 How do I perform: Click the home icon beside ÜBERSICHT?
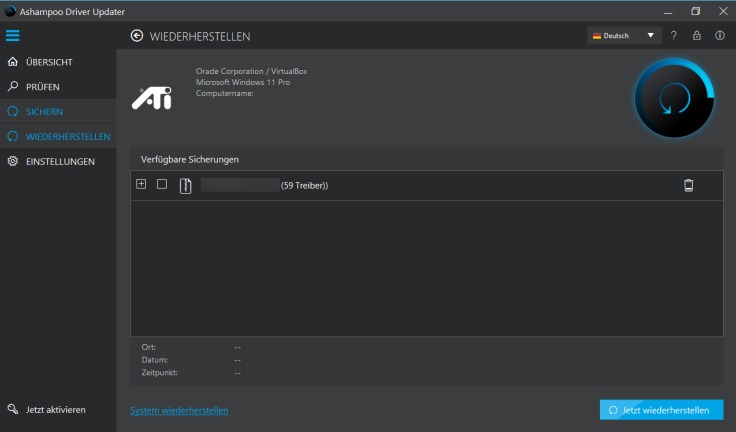13,62
